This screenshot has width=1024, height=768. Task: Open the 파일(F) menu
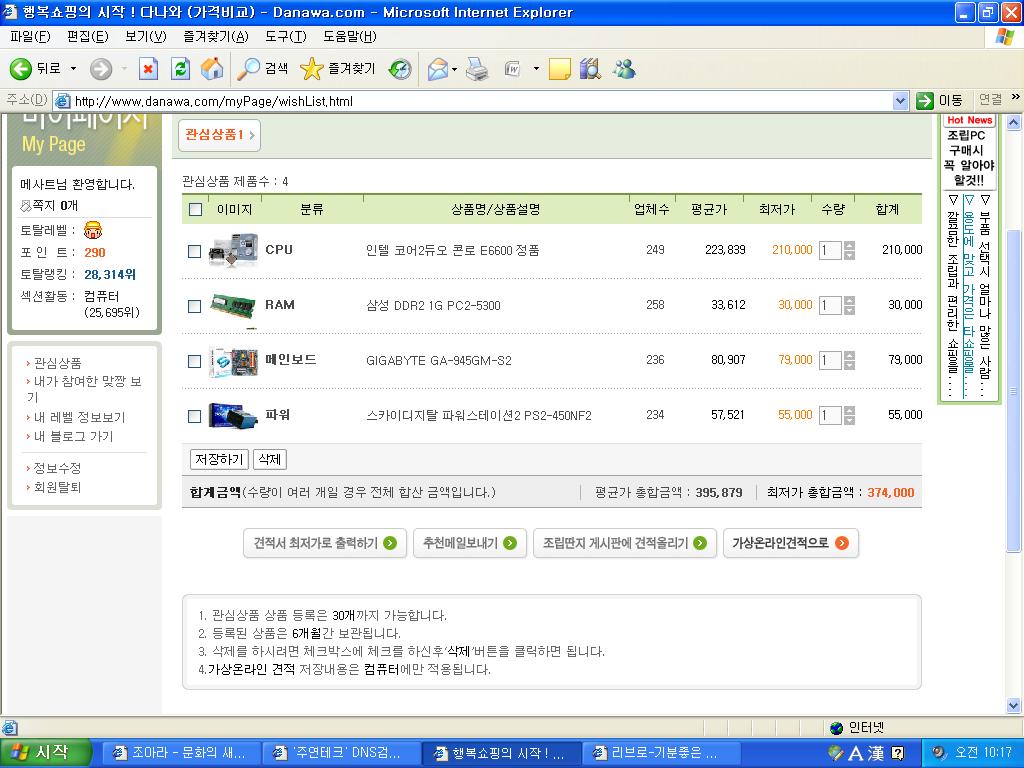[31, 37]
